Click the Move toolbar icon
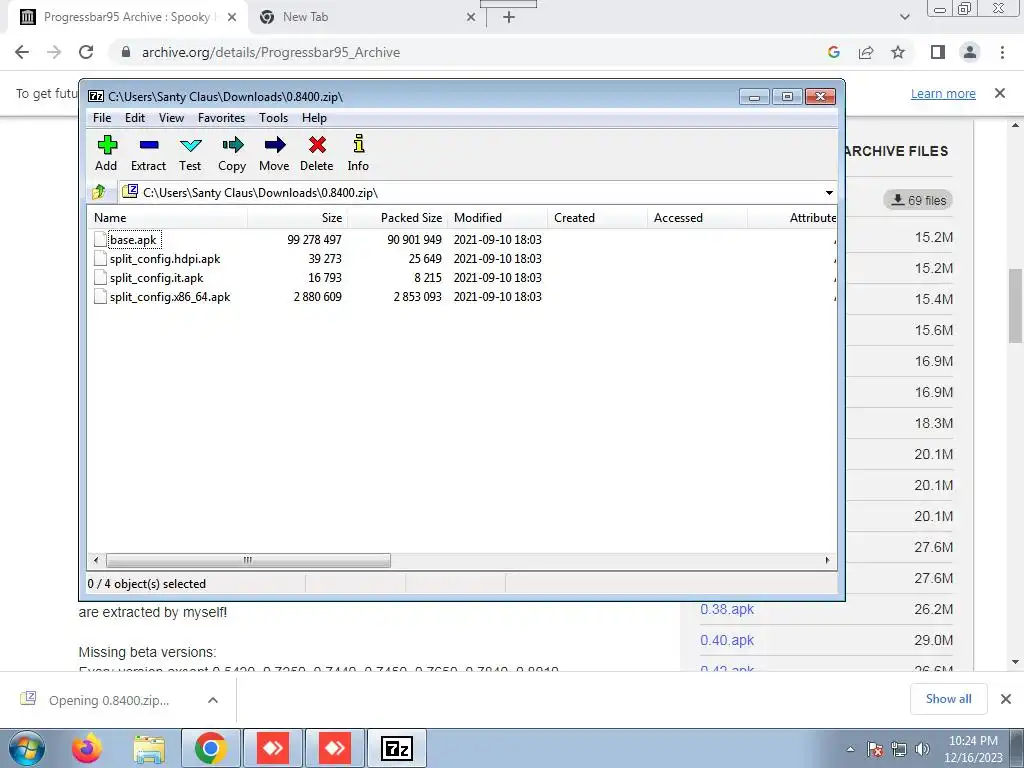This screenshot has height=768, width=1024. (274, 153)
